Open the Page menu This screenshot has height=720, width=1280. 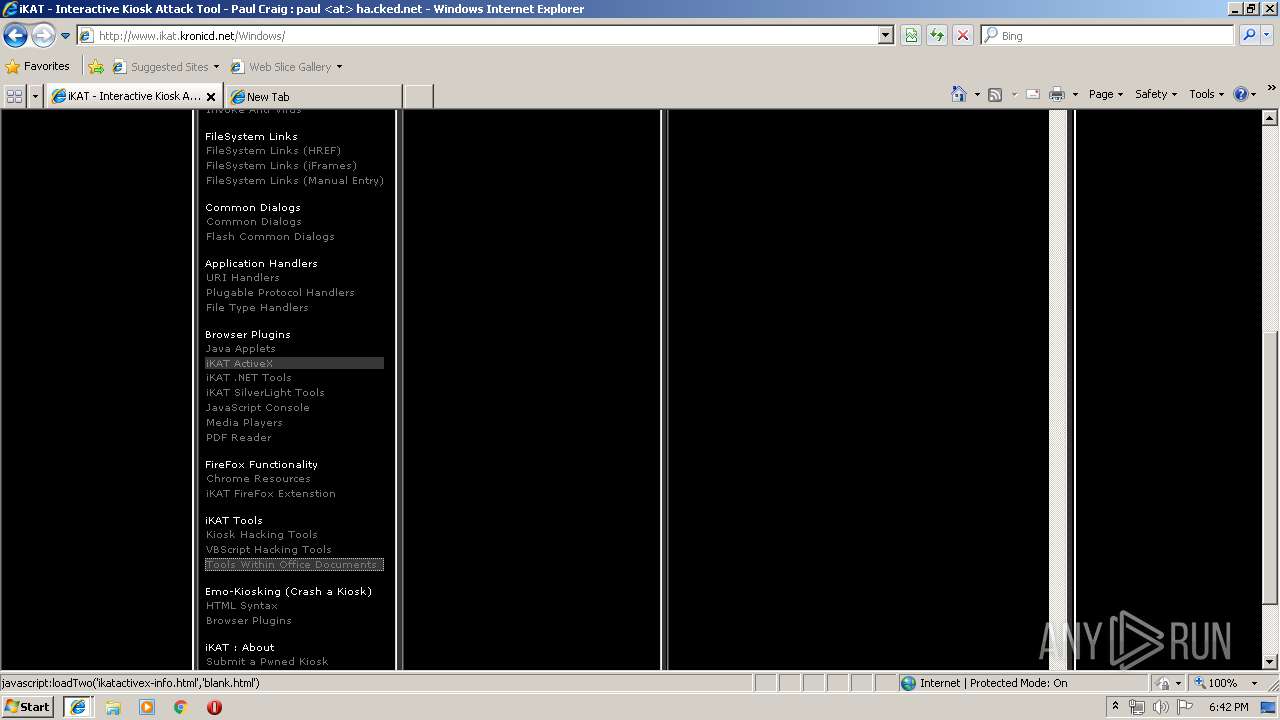point(1106,94)
